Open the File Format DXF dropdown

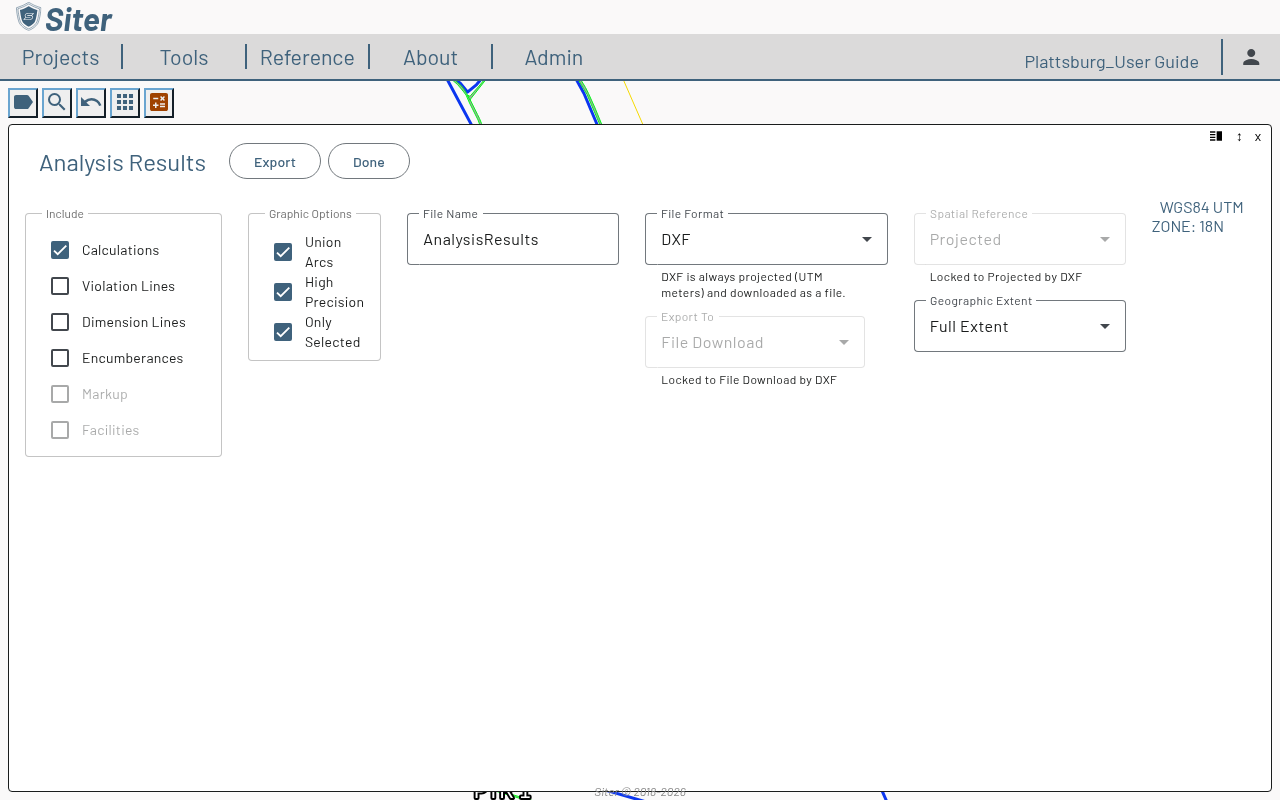pos(766,239)
